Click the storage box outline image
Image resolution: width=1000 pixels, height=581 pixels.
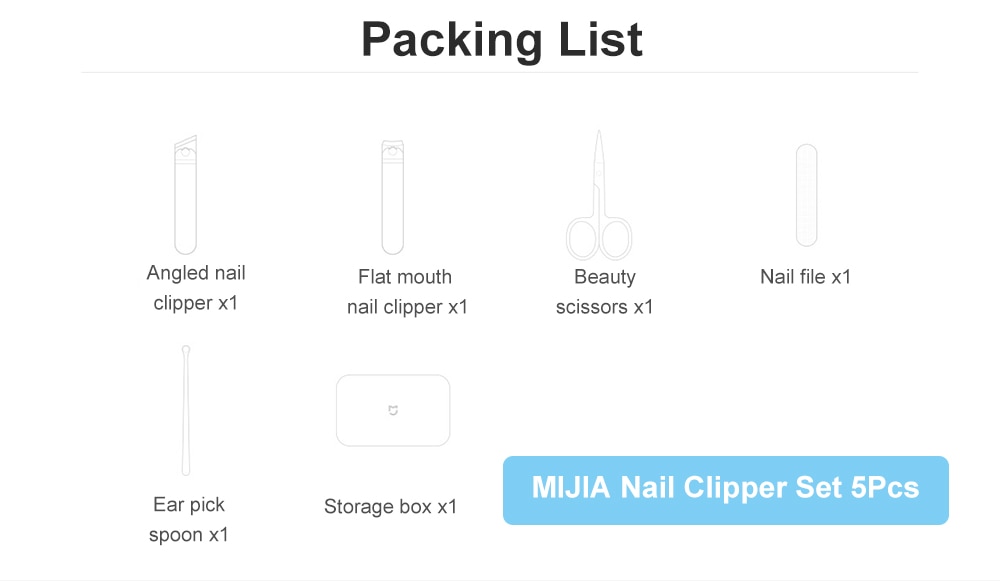click(393, 410)
